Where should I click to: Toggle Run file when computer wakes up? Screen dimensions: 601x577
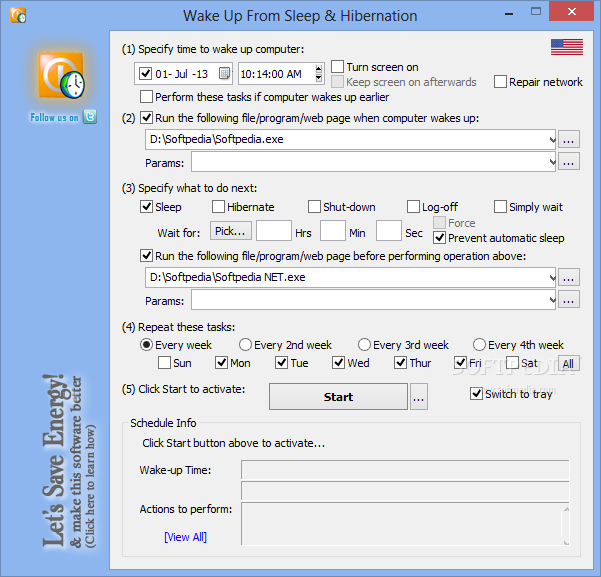[146, 118]
